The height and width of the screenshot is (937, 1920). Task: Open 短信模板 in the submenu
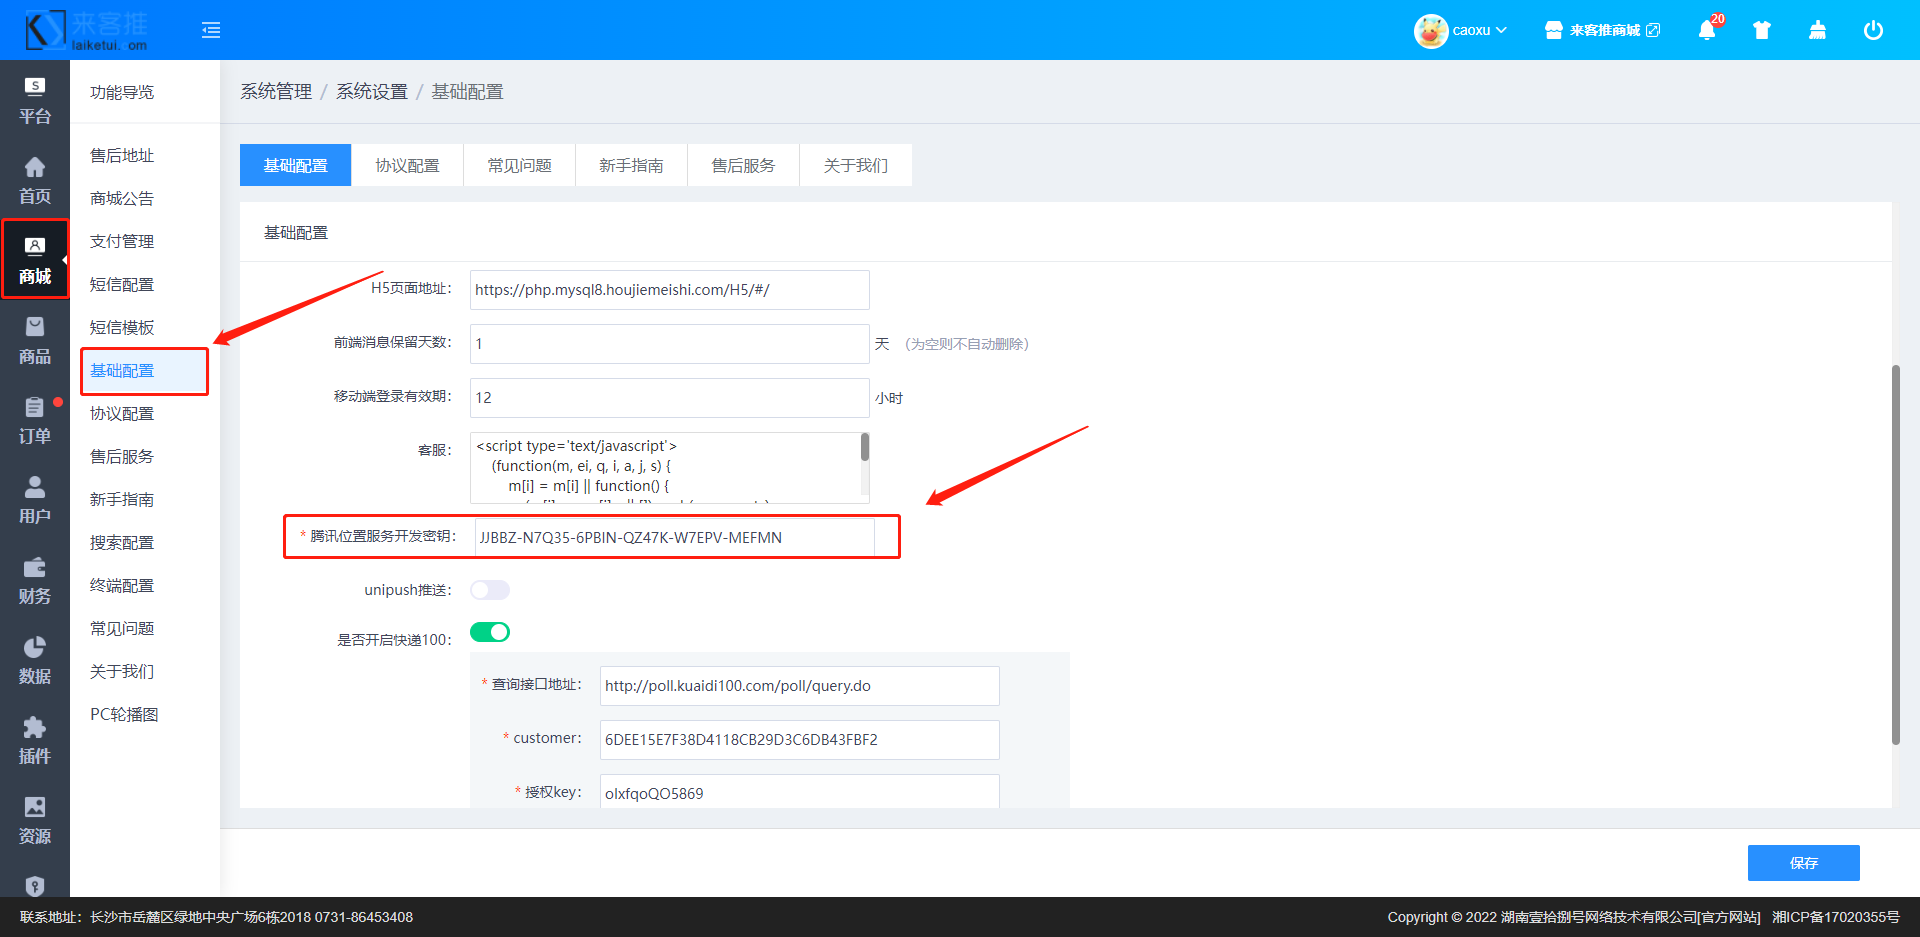pos(122,327)
